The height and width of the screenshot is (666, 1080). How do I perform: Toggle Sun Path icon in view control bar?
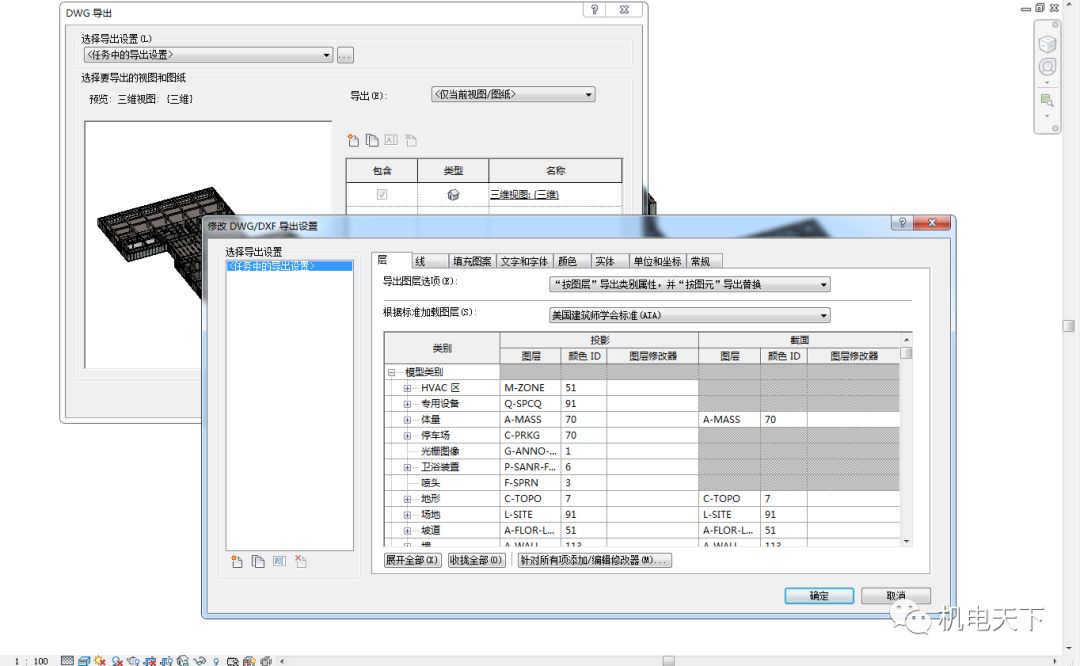[101, 660]
